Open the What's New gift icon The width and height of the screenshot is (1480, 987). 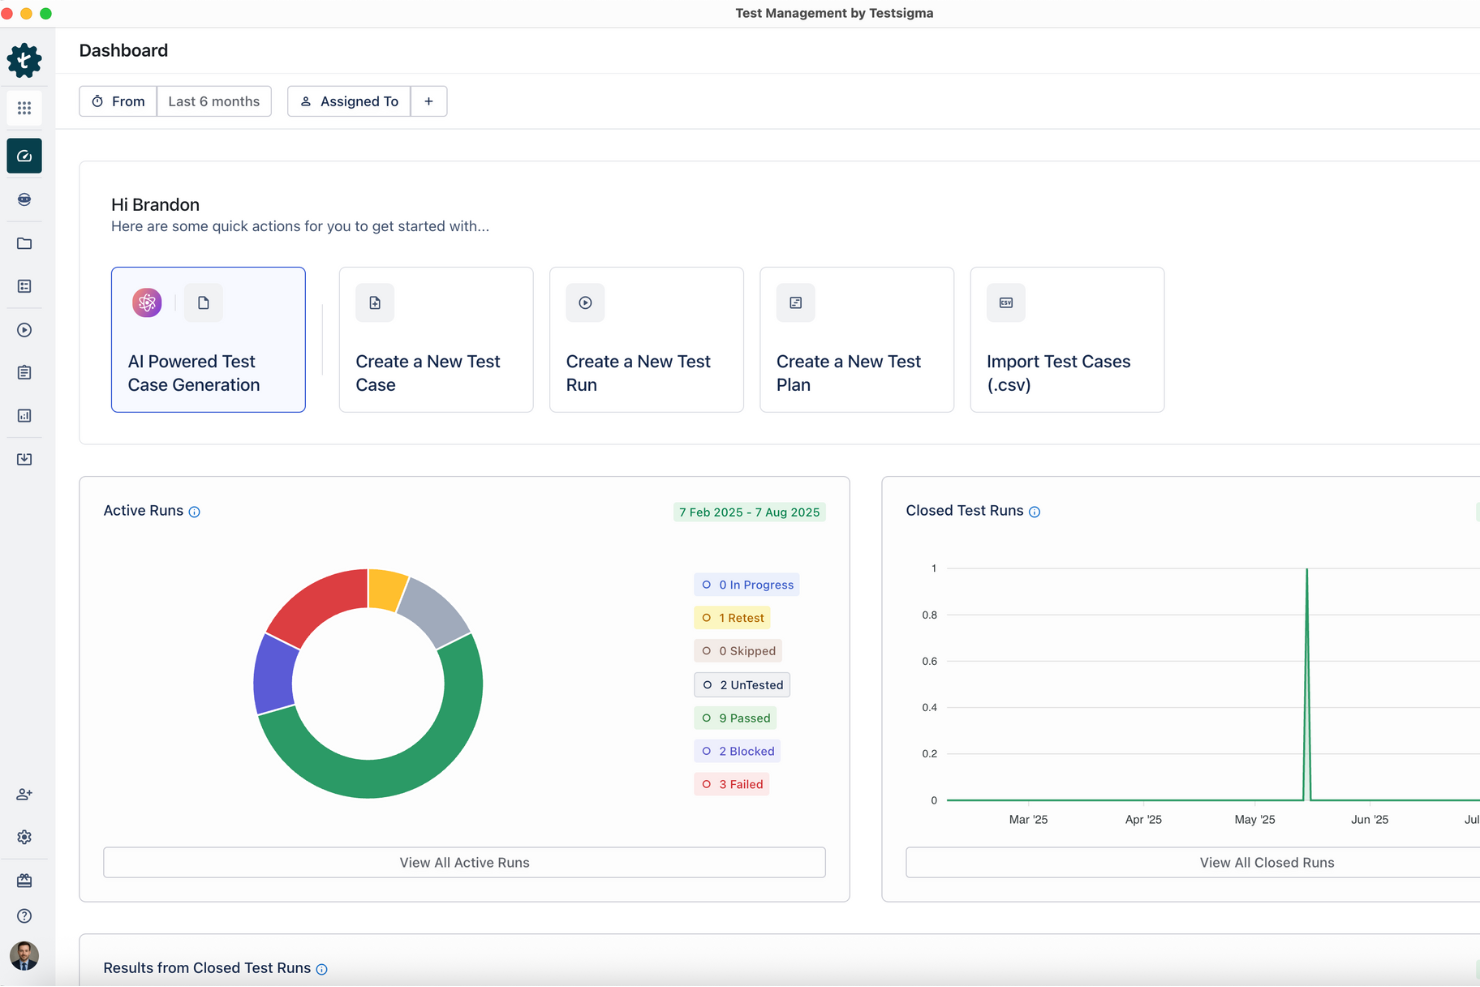pos(24,879)
